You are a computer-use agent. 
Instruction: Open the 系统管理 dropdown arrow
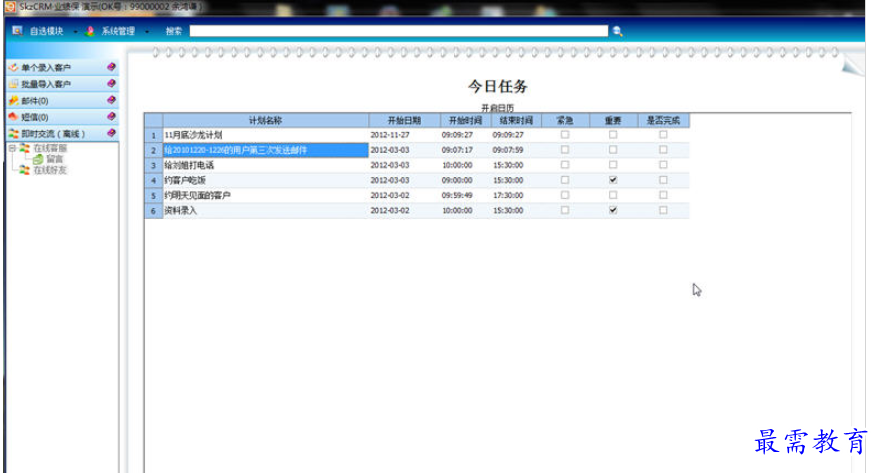(147, 32)
